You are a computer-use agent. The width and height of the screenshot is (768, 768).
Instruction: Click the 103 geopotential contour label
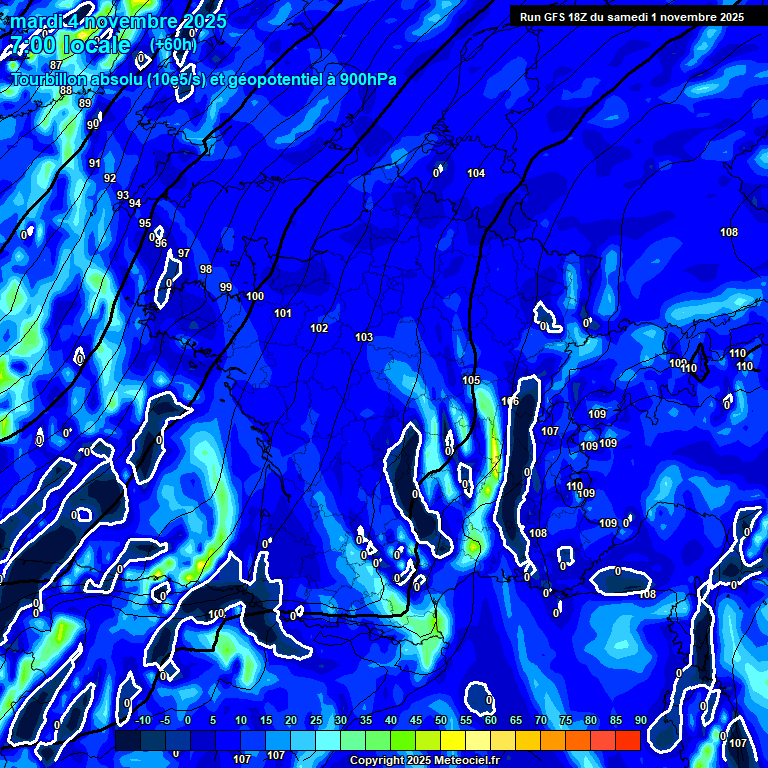tap(364, 338)
